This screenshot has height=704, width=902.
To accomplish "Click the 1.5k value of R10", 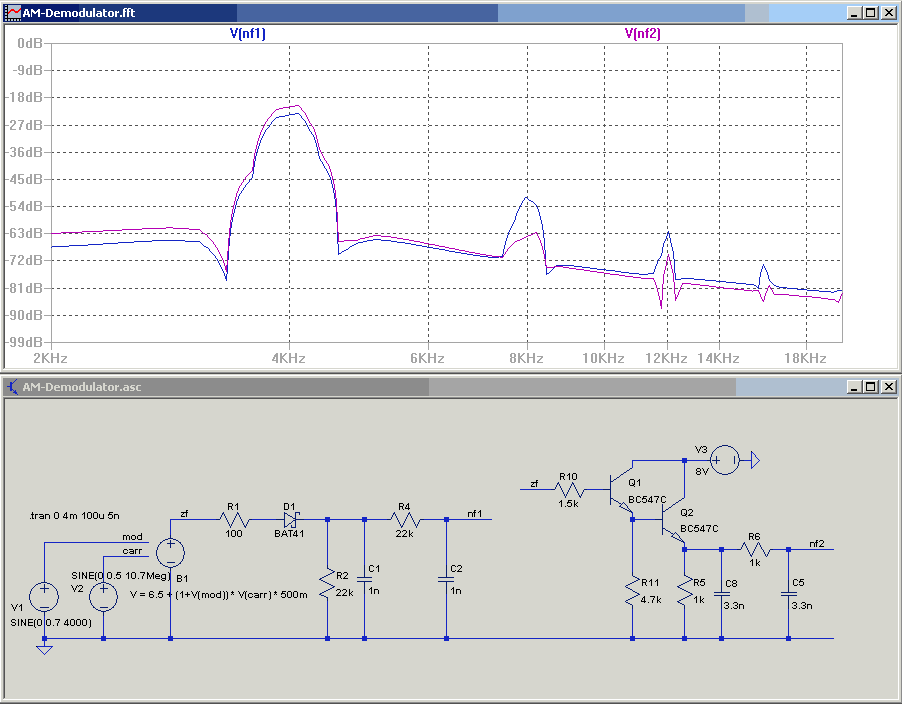I will coord(568,504).
